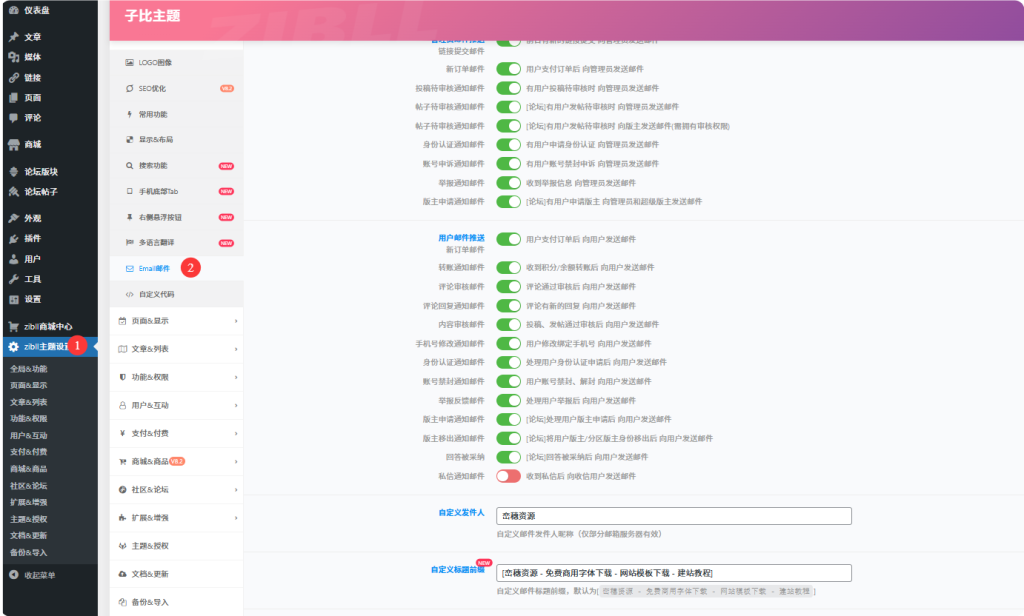Enable the 私信通知邮件 switch
This screenshot has height=616, width=1024.
508,476
